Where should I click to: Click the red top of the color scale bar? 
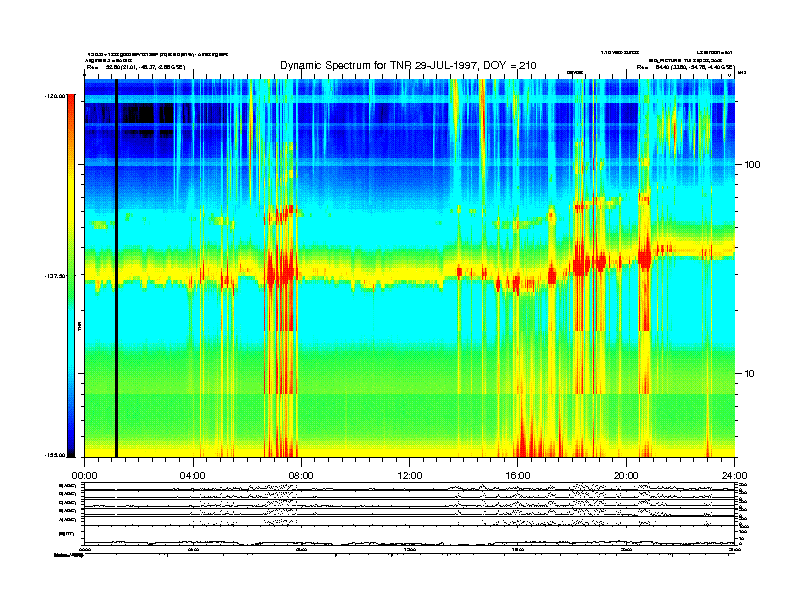tap(70, 110)
